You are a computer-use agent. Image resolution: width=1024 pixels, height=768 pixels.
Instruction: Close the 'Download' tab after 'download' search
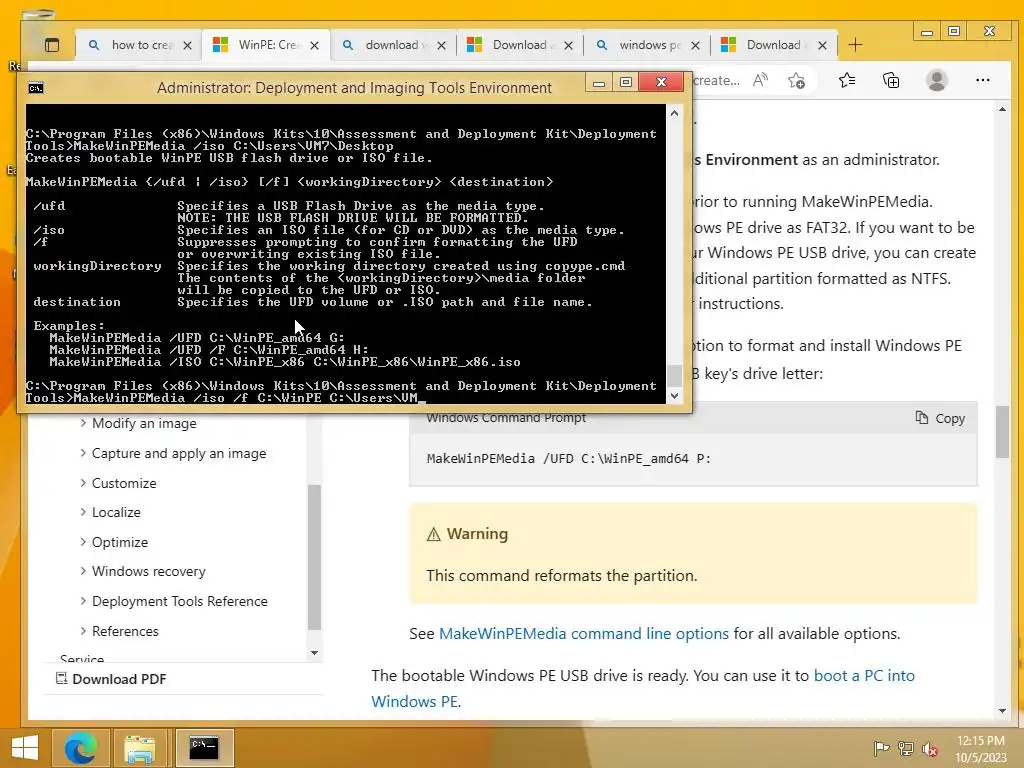(568, 46)
